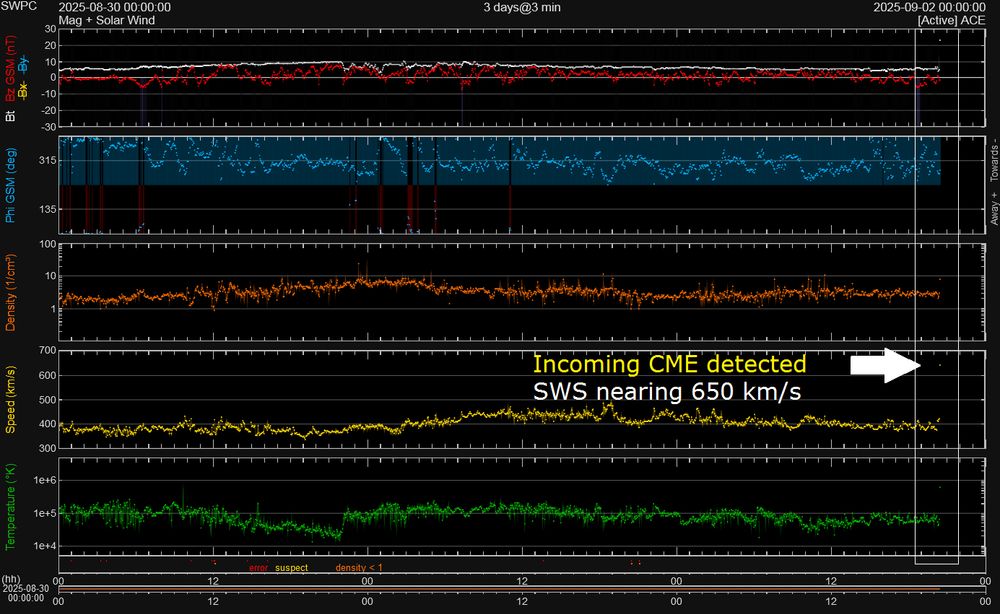Click the yellow suspect legend entry
This screenshot has width=1000, height=614.
coord(291,567)
